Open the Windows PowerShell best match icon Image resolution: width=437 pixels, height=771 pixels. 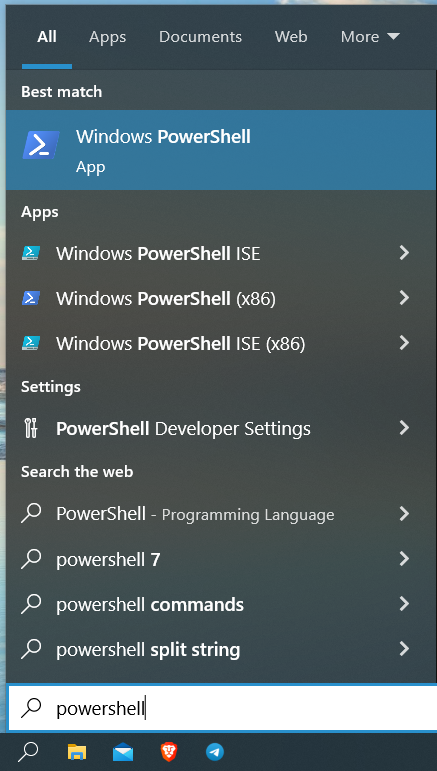41,145
